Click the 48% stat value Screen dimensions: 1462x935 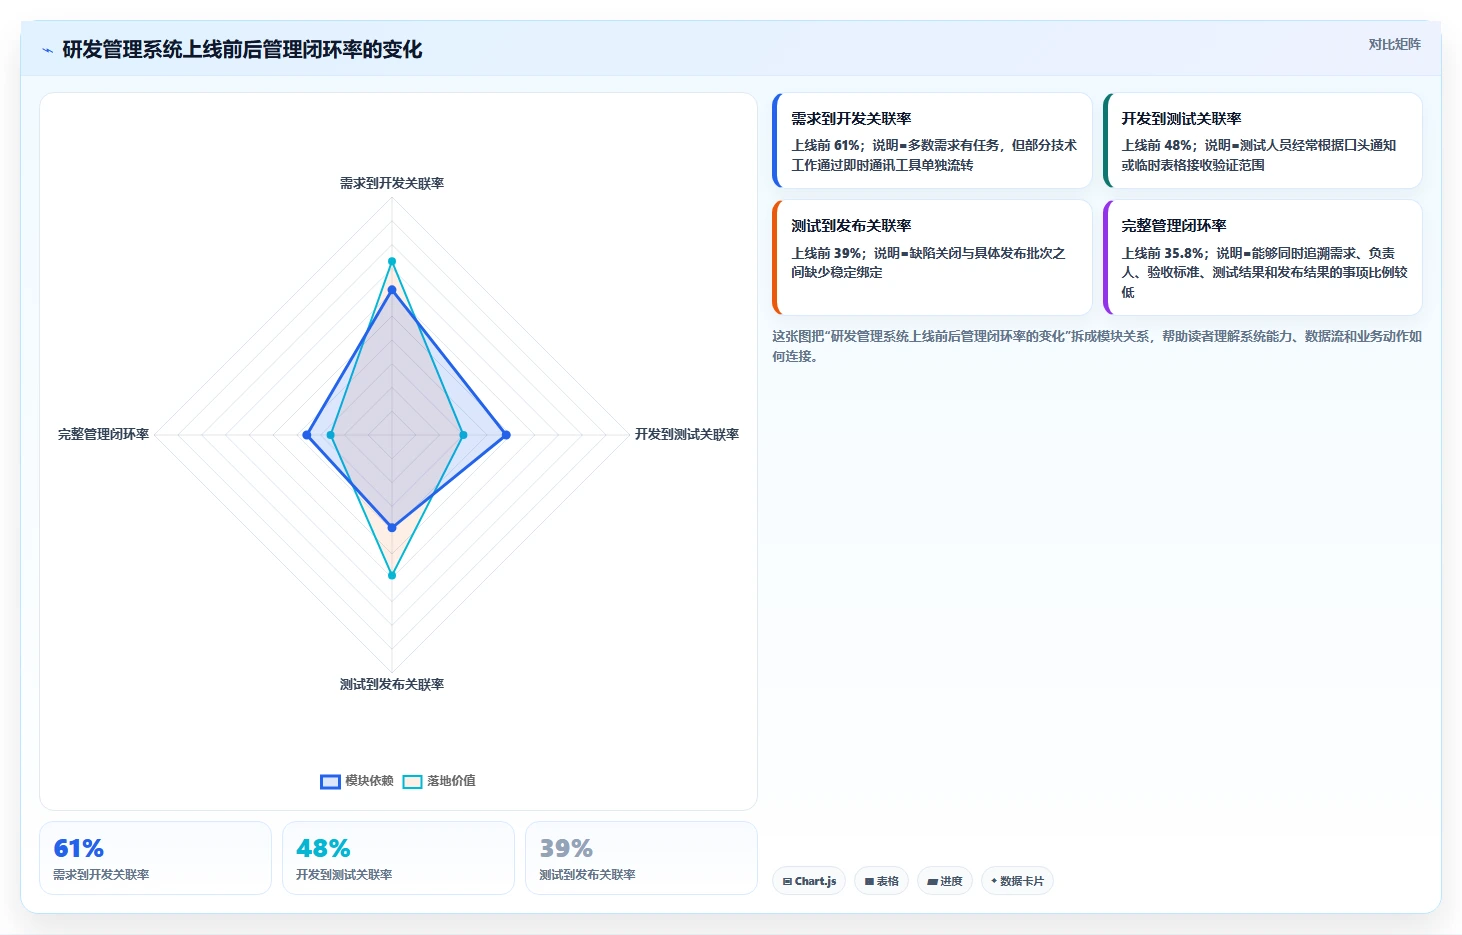323,848
